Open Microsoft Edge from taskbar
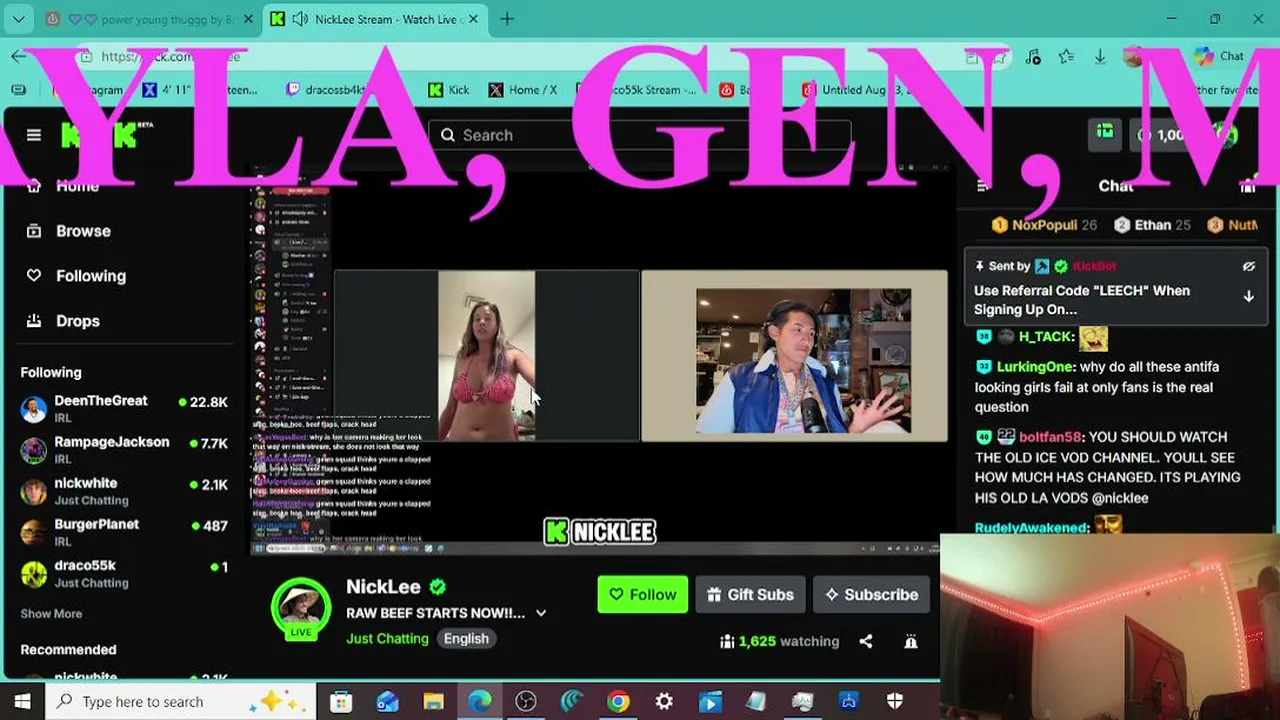The height and width of the screenshot is (720, 1280). tap(480, 702)
